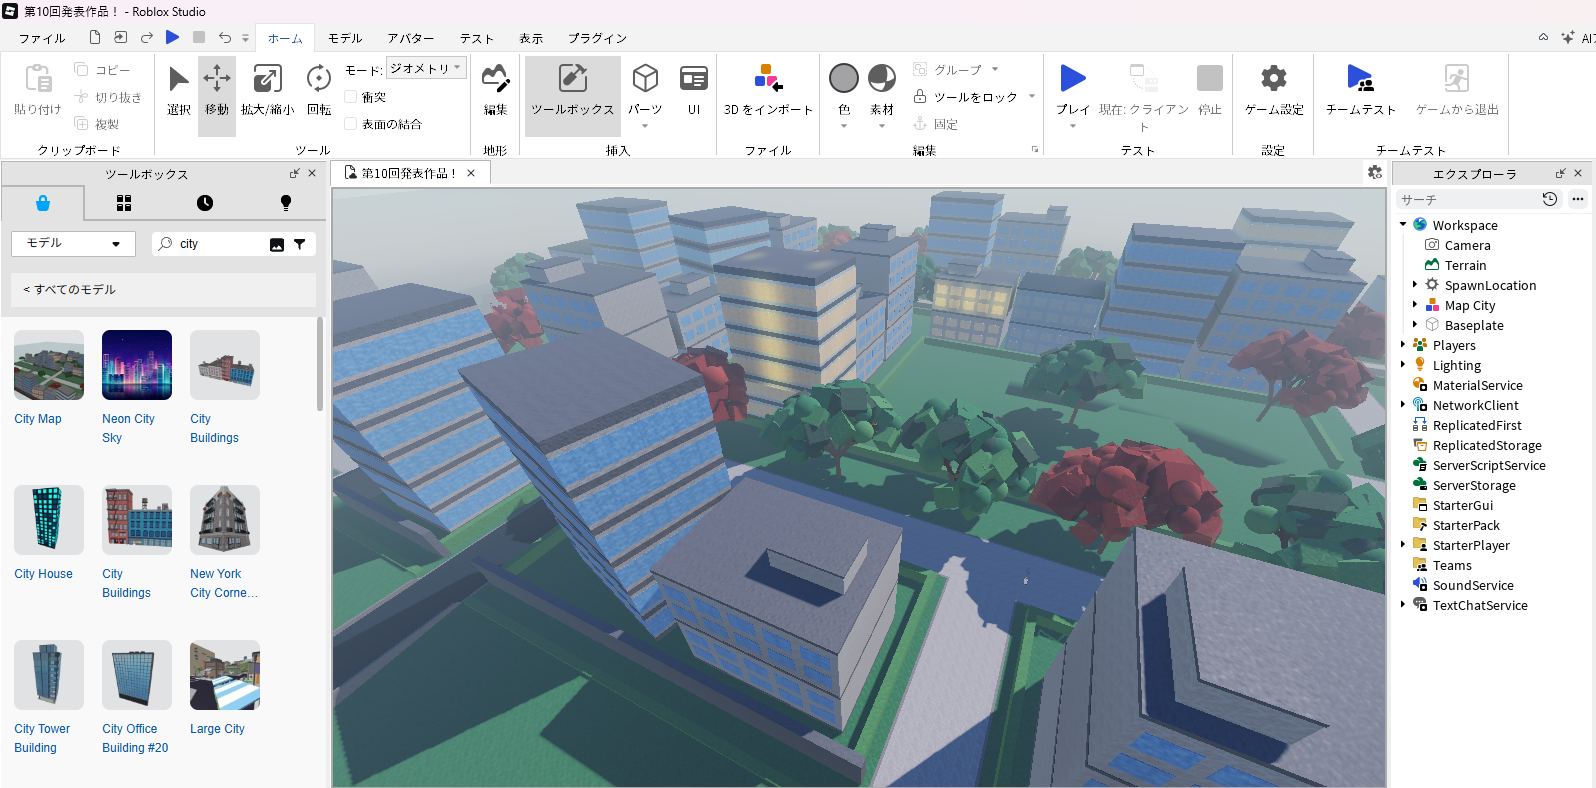Open the toolbox Inventory grid tab

click(124, 203)
